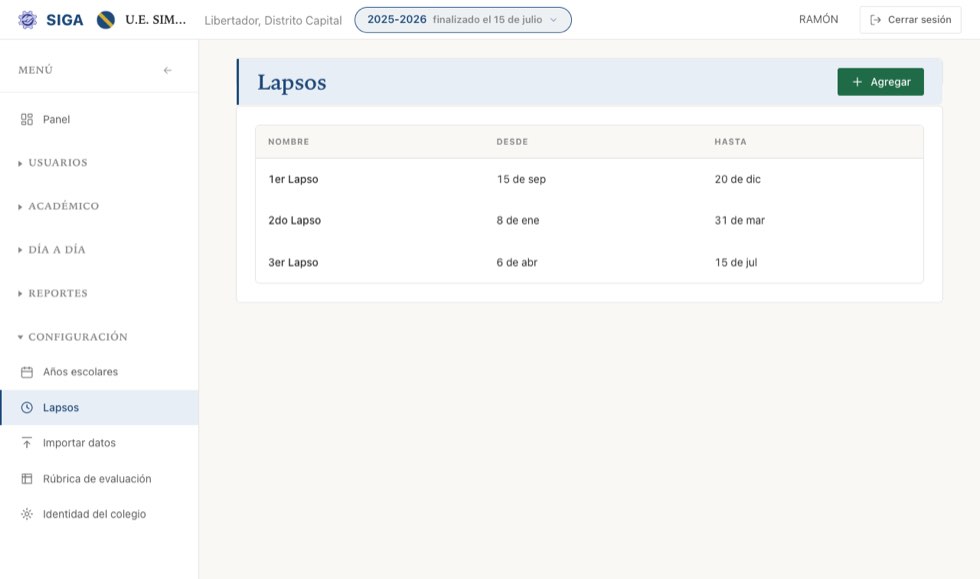
Task: Click the 6 de abr start date
Action: [x=517, y=263]
